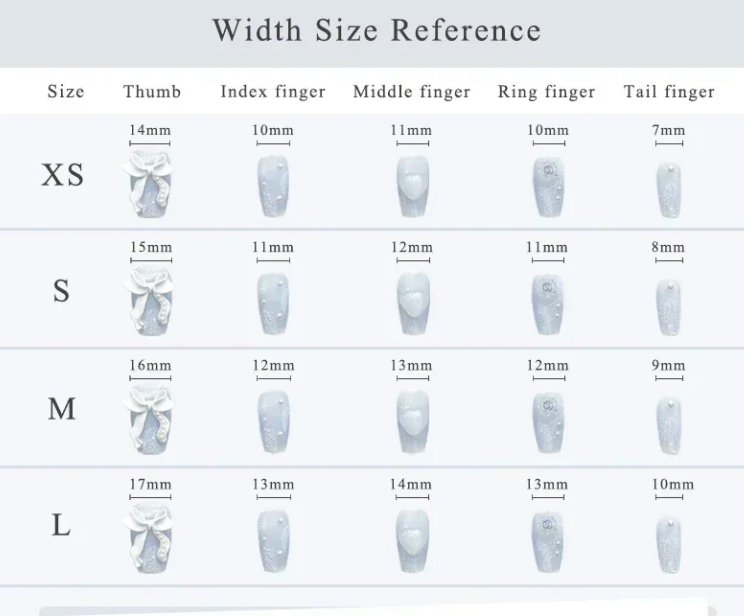Select the S size row label

coord(61,291)
